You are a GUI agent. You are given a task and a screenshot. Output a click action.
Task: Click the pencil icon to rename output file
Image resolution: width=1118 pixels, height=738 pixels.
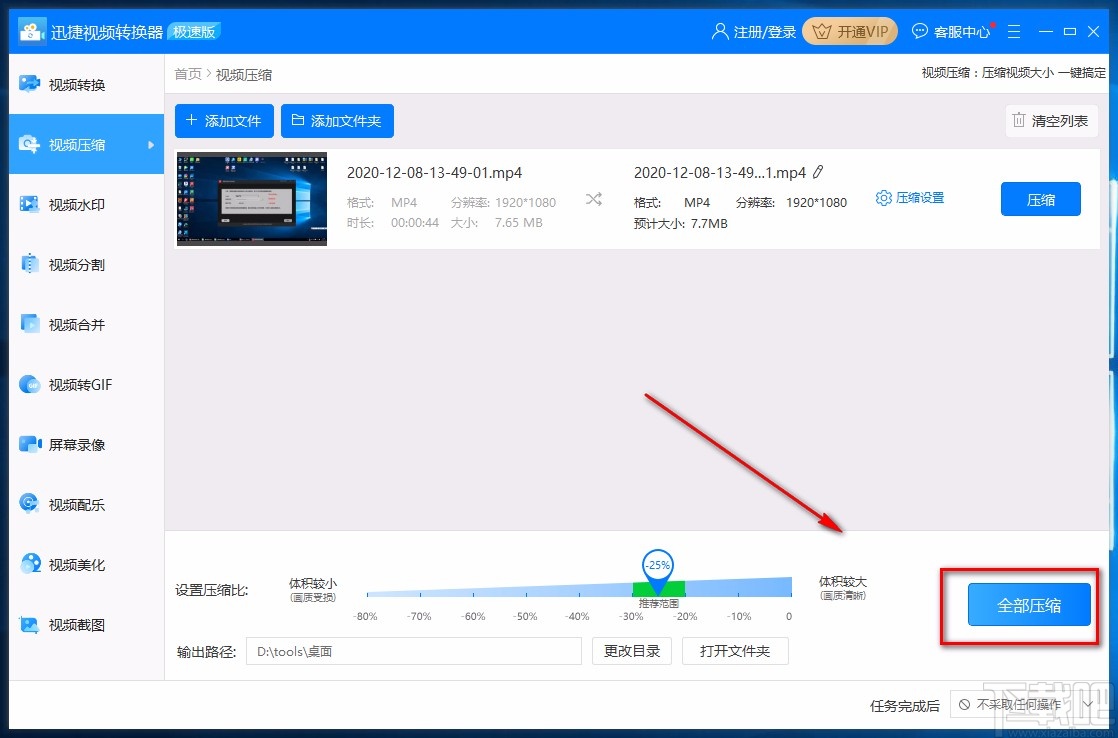coord(819,172)
